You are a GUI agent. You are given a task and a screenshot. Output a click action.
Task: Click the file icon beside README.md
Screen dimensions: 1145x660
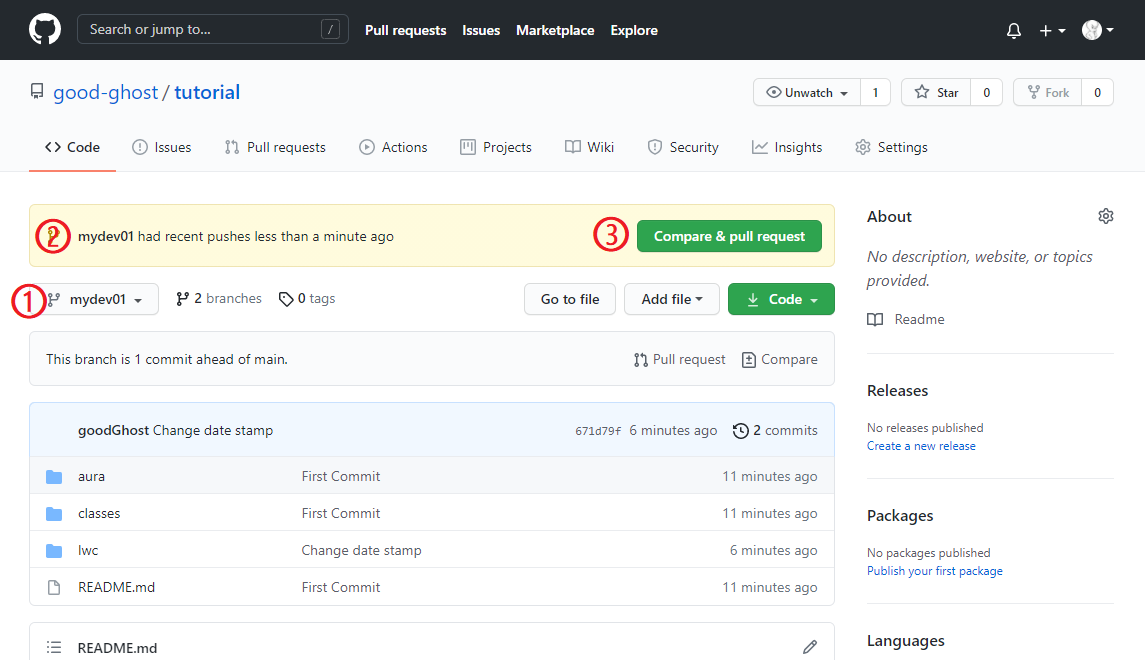pos(54,587)
